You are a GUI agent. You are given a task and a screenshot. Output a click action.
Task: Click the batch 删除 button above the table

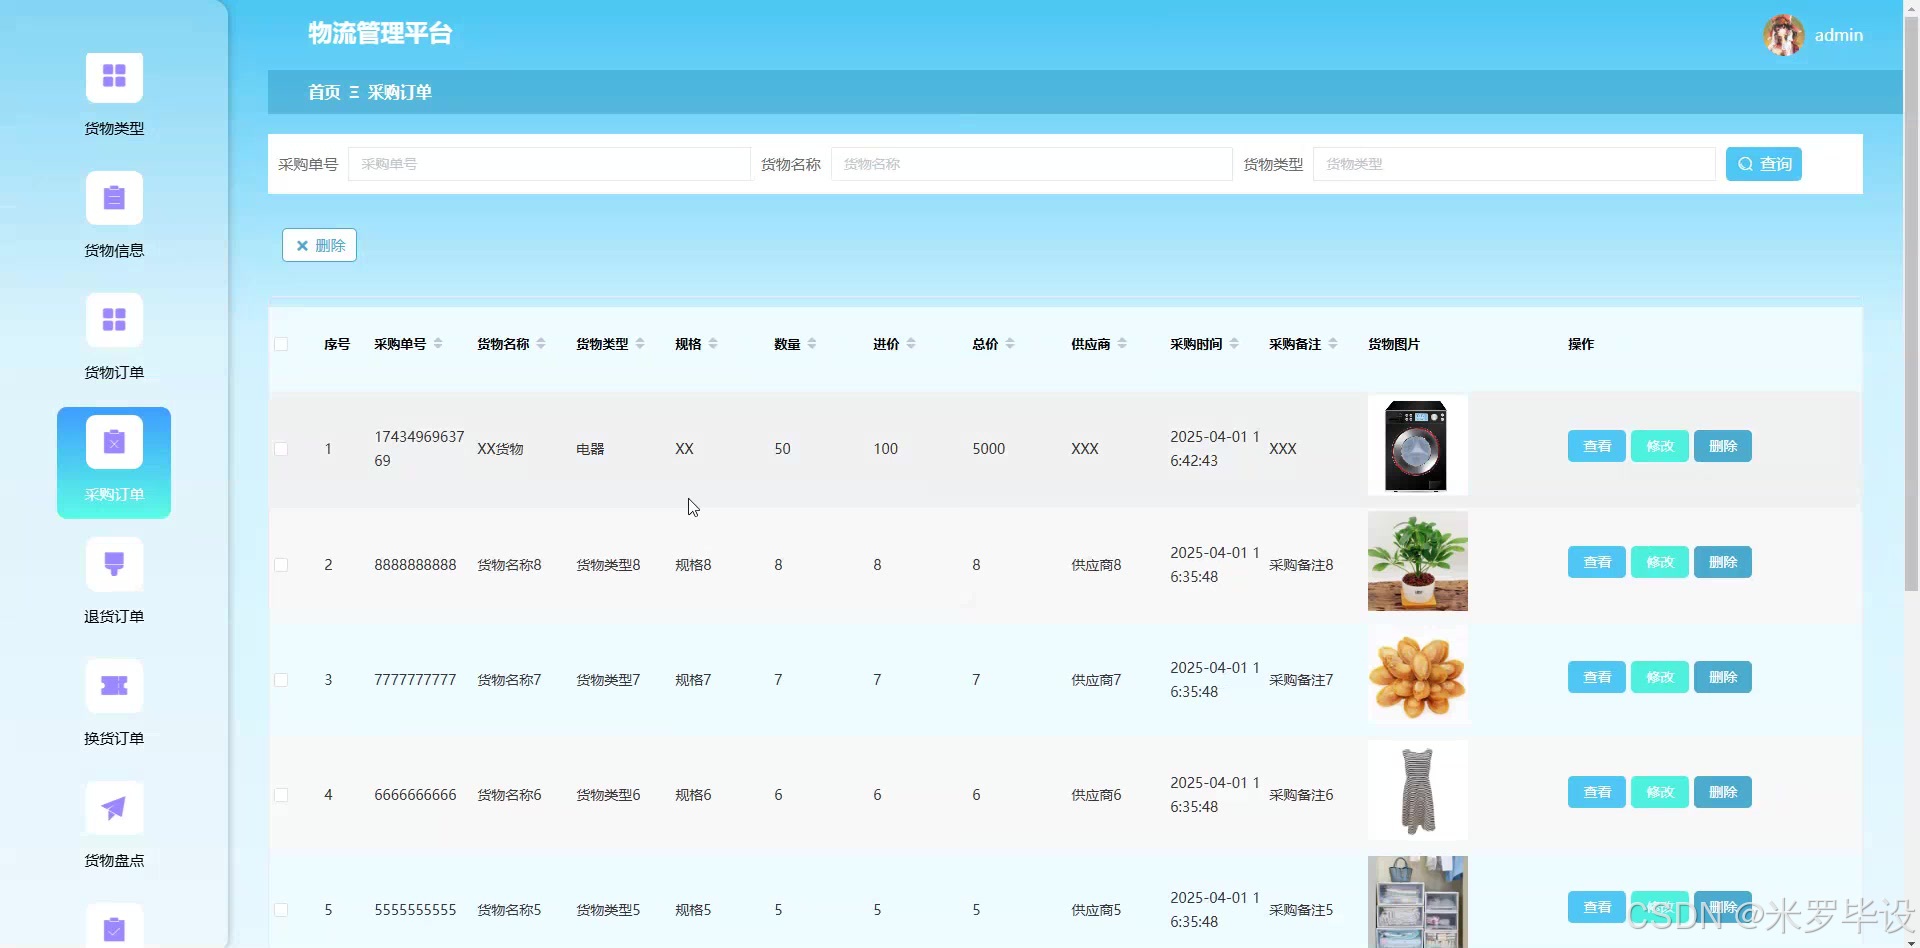[x=320, y=245]
